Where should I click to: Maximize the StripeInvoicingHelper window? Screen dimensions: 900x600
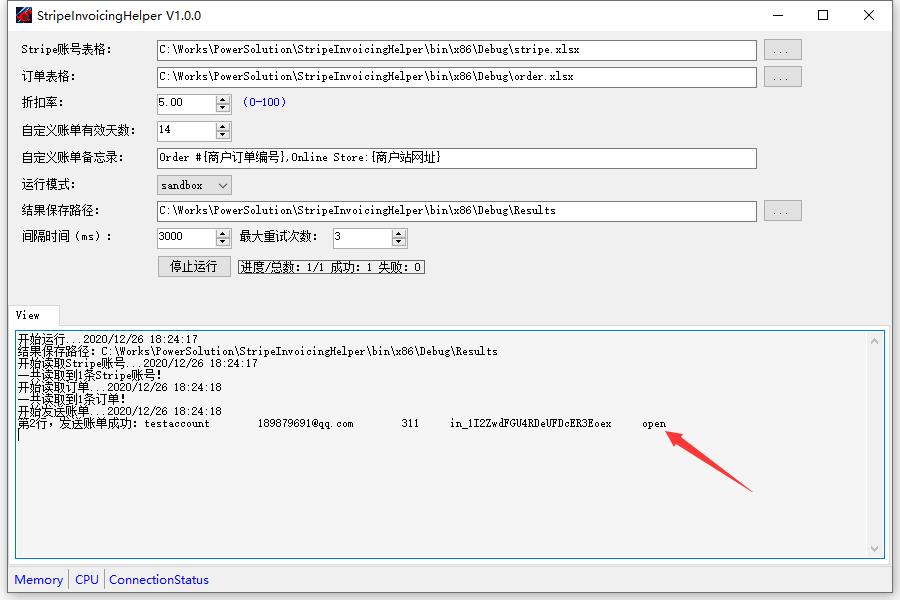(823, 16)
